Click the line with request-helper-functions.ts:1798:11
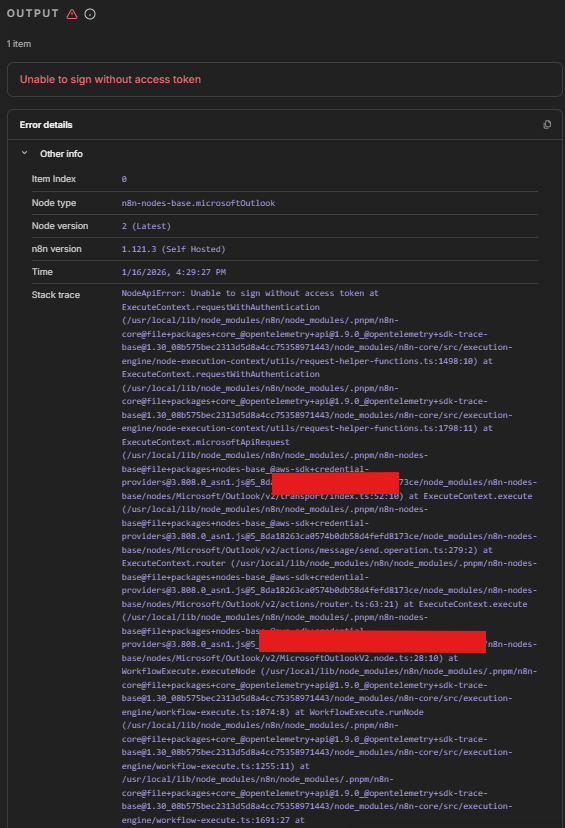Viewport: 565px width, 828px height. 307,428
